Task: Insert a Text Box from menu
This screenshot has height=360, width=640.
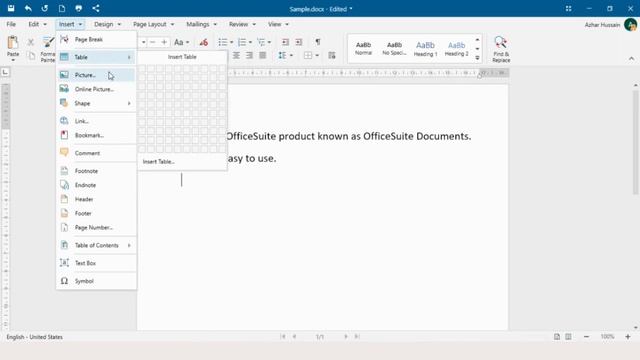Action: click(96, 263)
